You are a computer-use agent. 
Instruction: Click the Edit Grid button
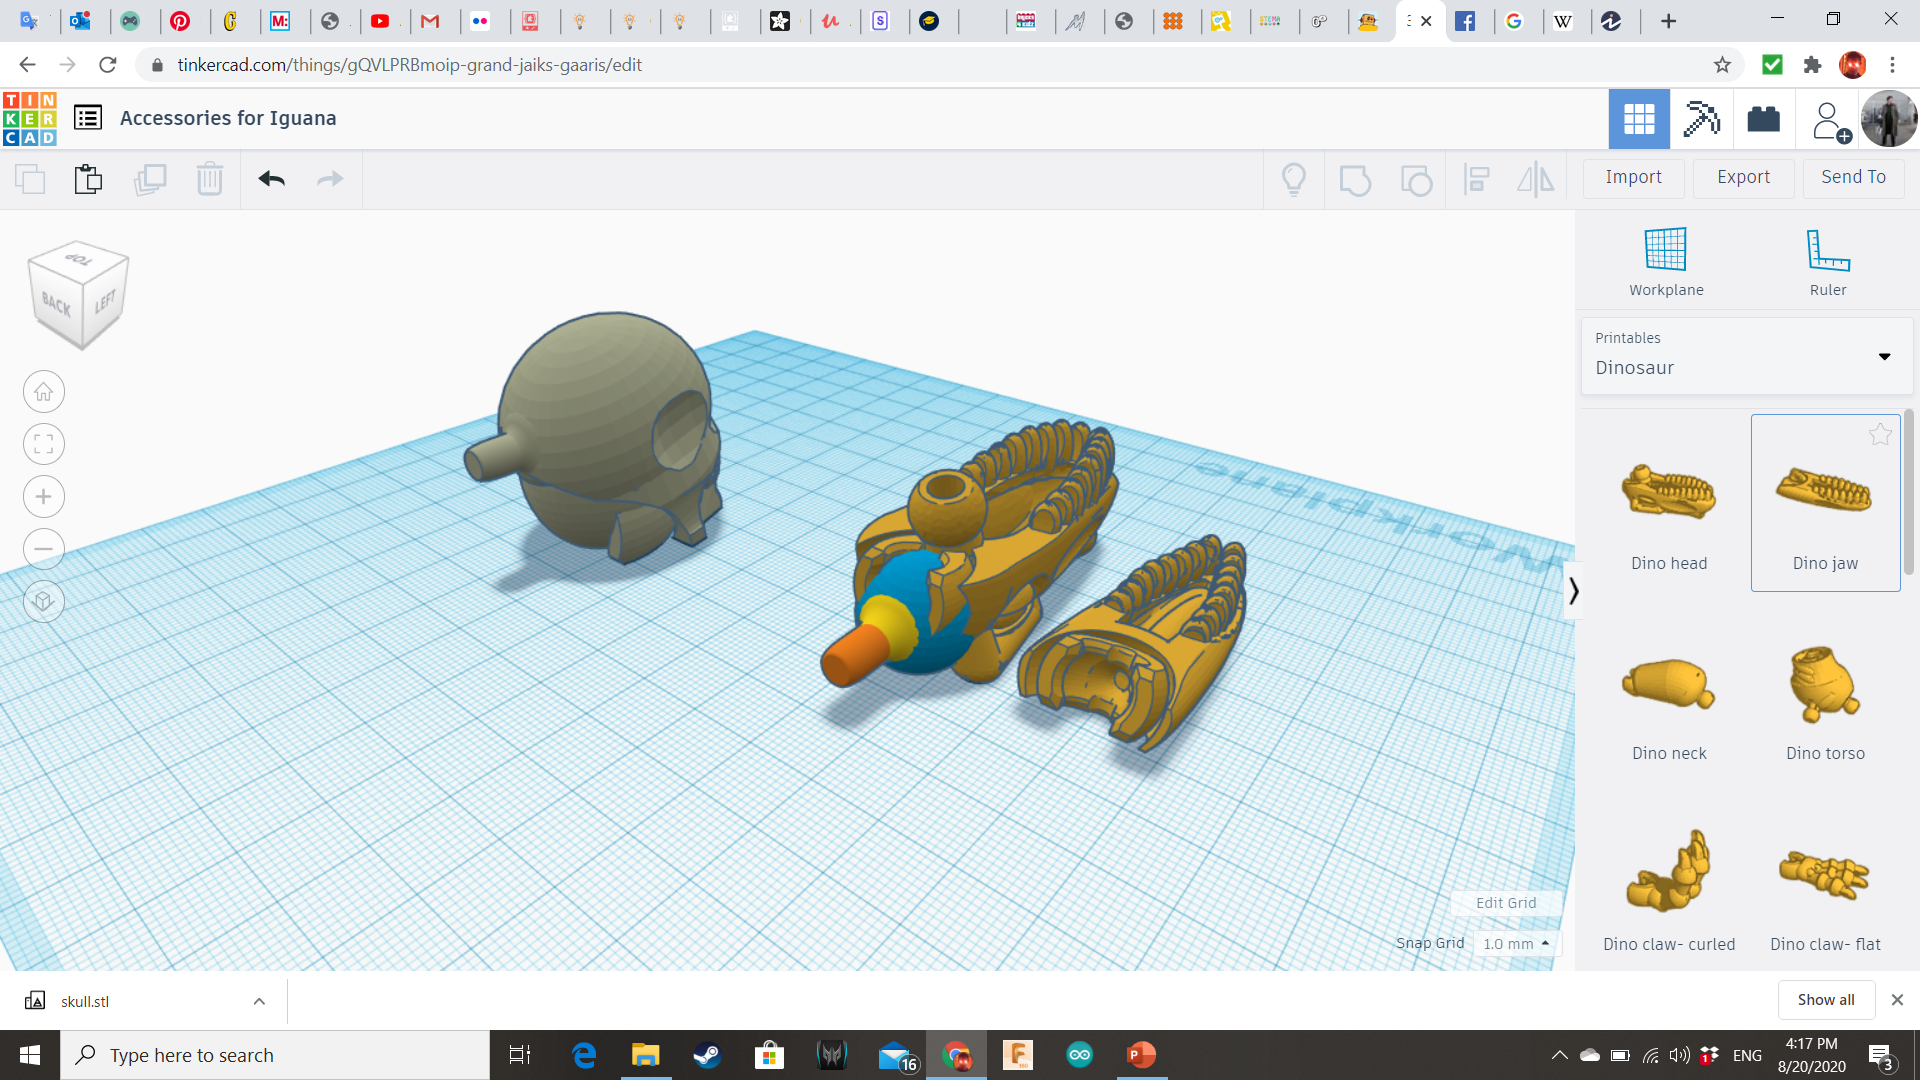pos(1506,903)
